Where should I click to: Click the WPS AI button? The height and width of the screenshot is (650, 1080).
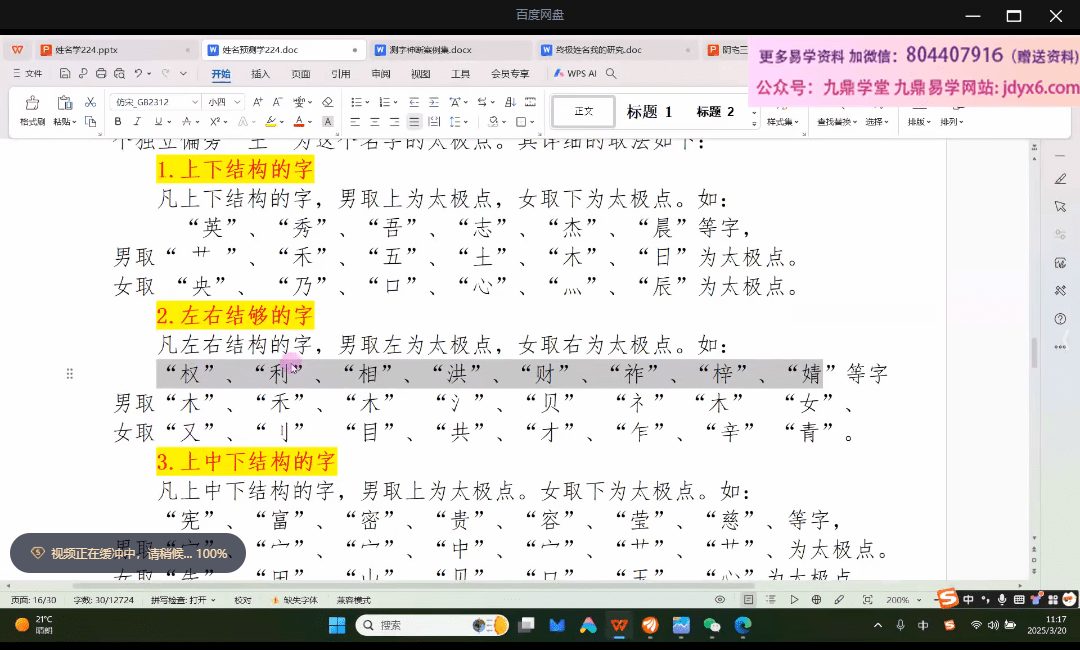click(x=575, y=73)
